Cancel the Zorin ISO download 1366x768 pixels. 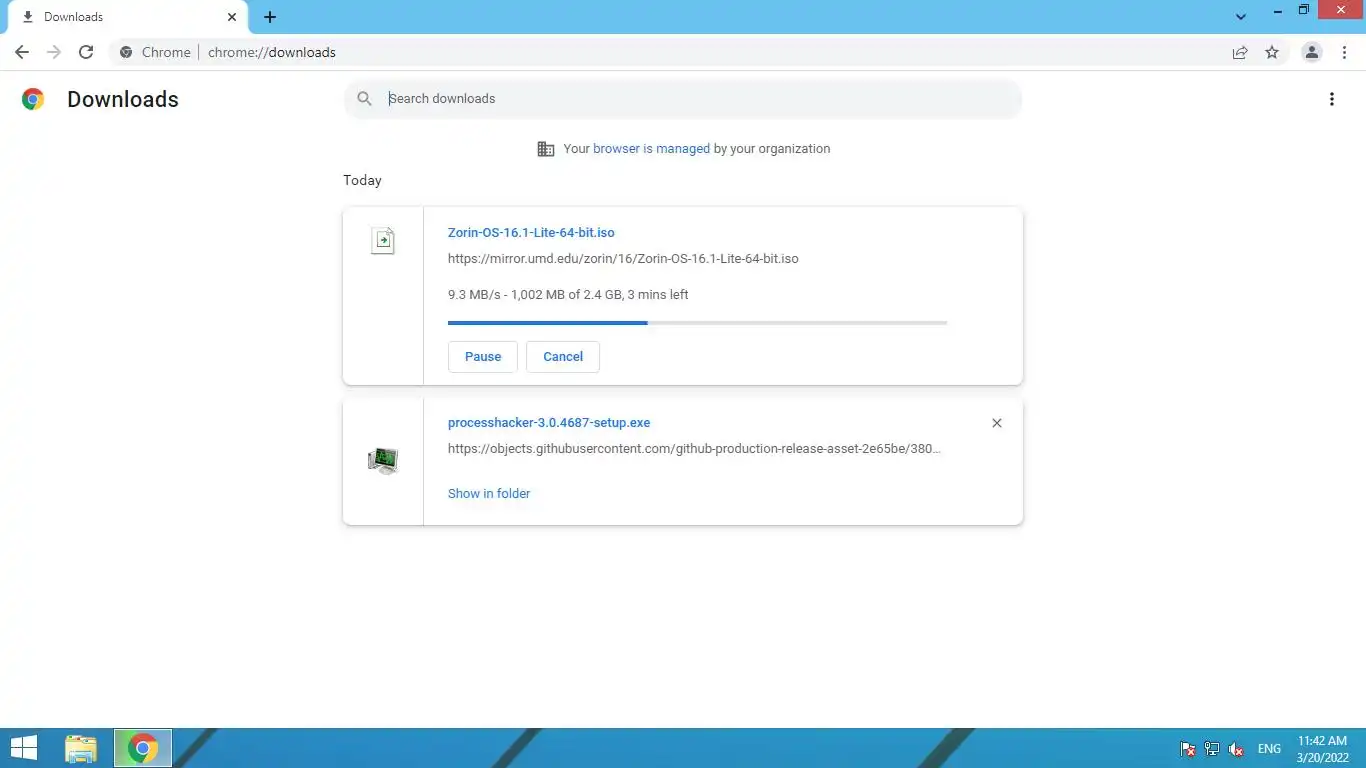(x=563, y=357)
